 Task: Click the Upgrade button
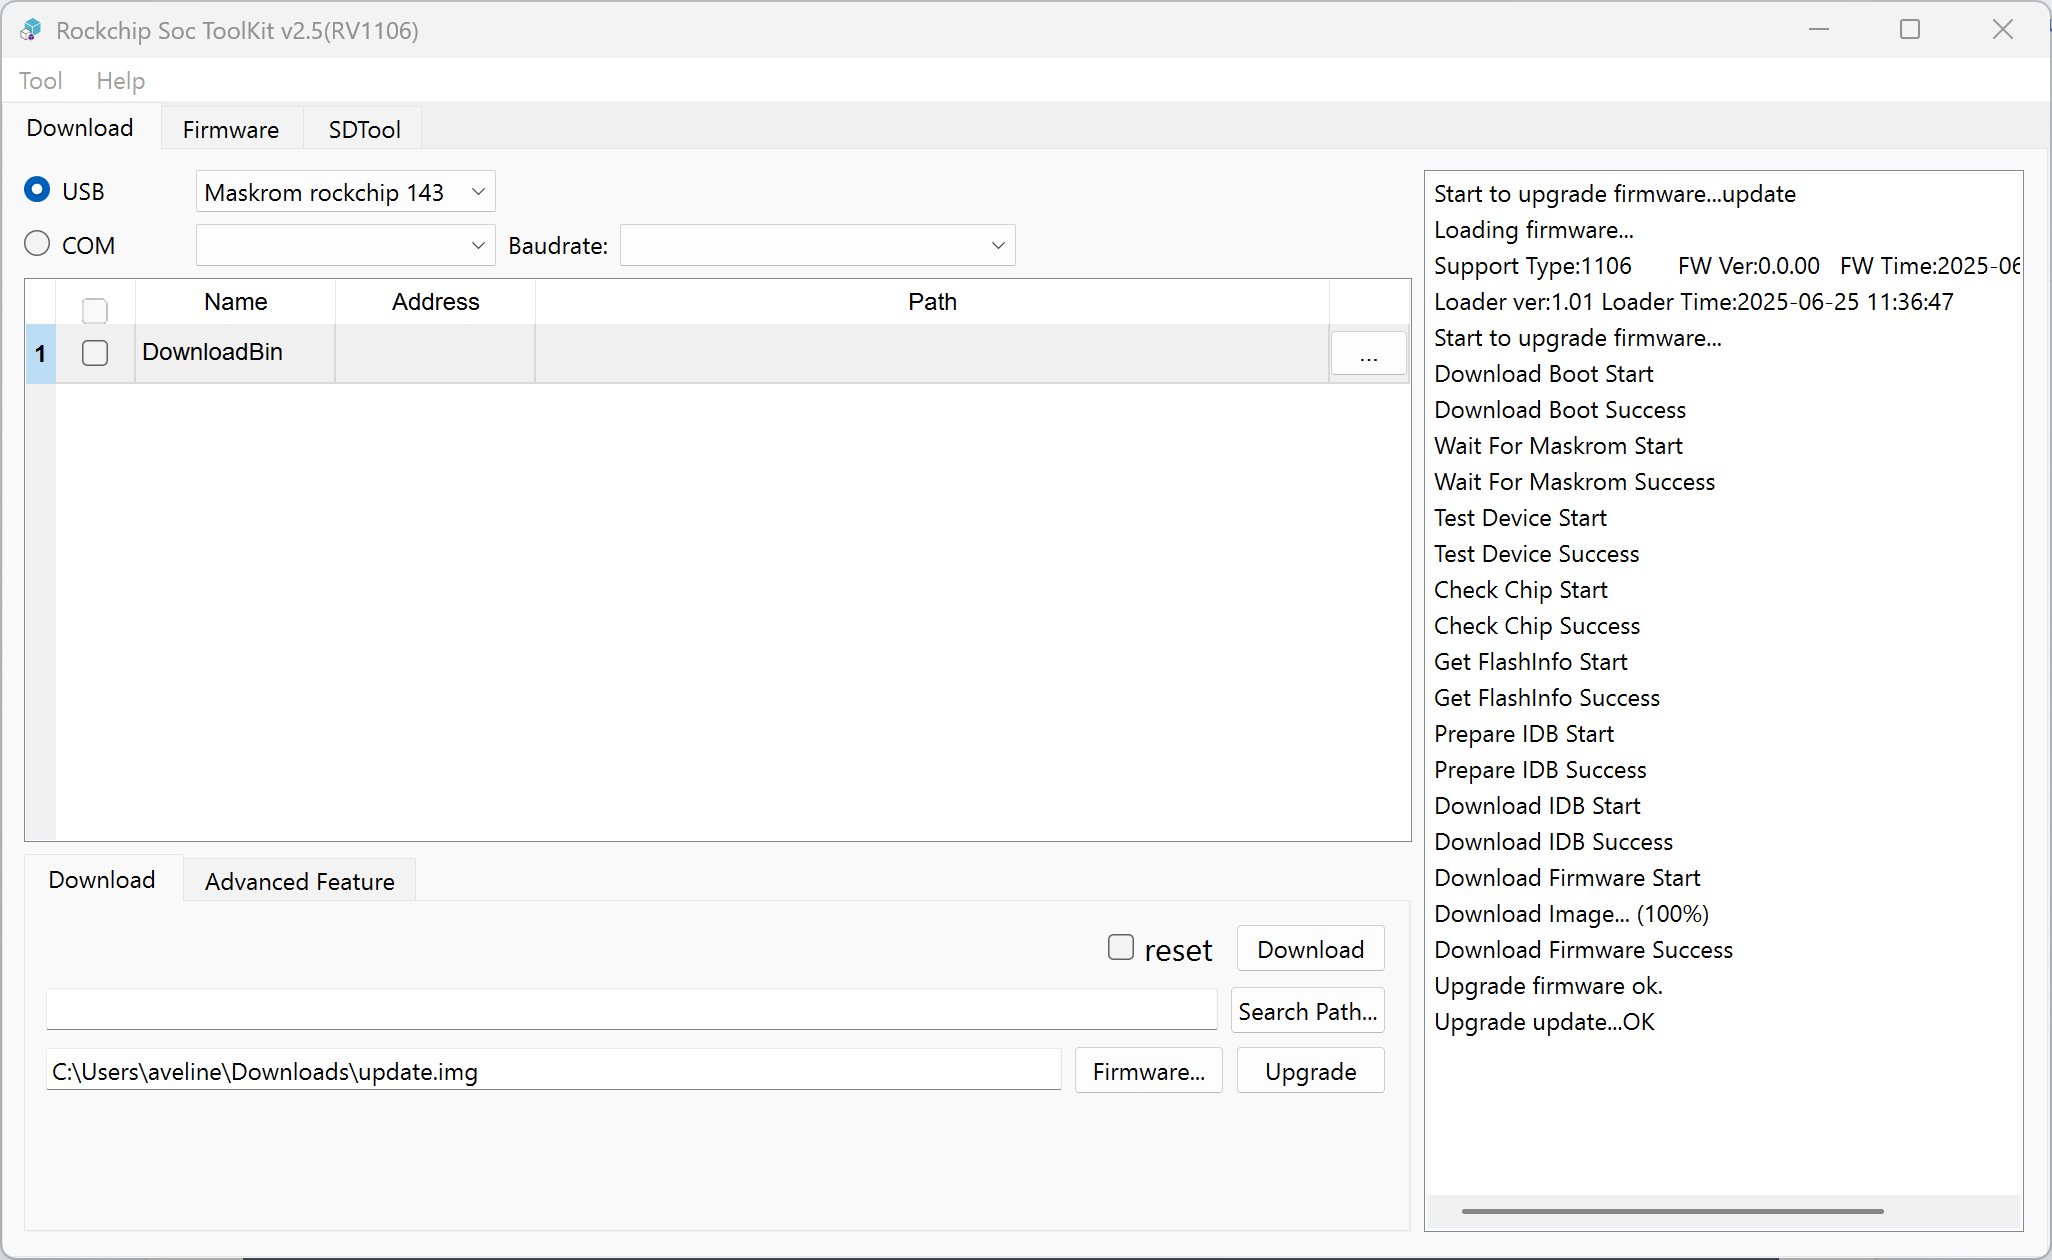[x=1310, y=1070]
